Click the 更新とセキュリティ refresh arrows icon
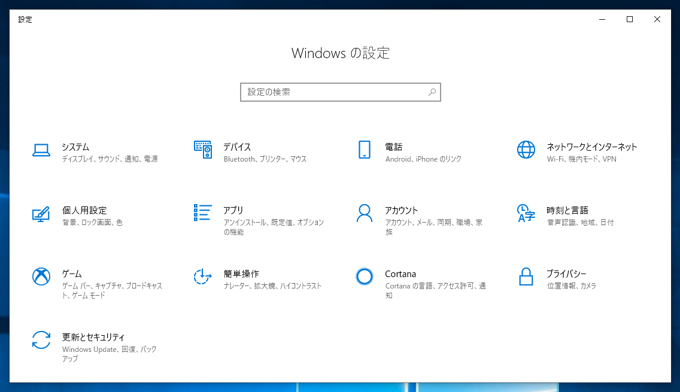The height and width of the screenshot is (392, 680). (41, 340)
